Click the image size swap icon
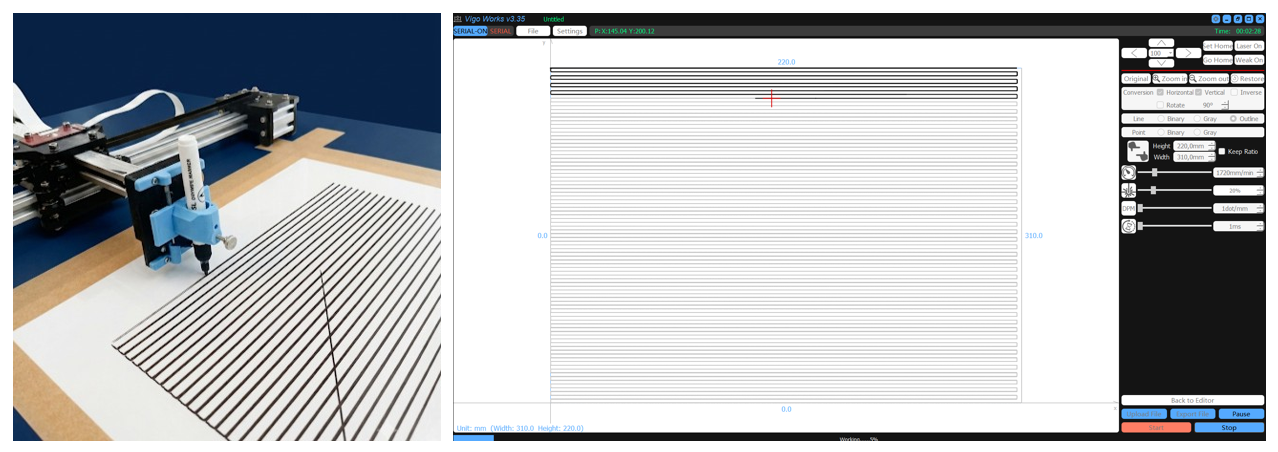This screenshot has width=1278, height=452. 1137,151
